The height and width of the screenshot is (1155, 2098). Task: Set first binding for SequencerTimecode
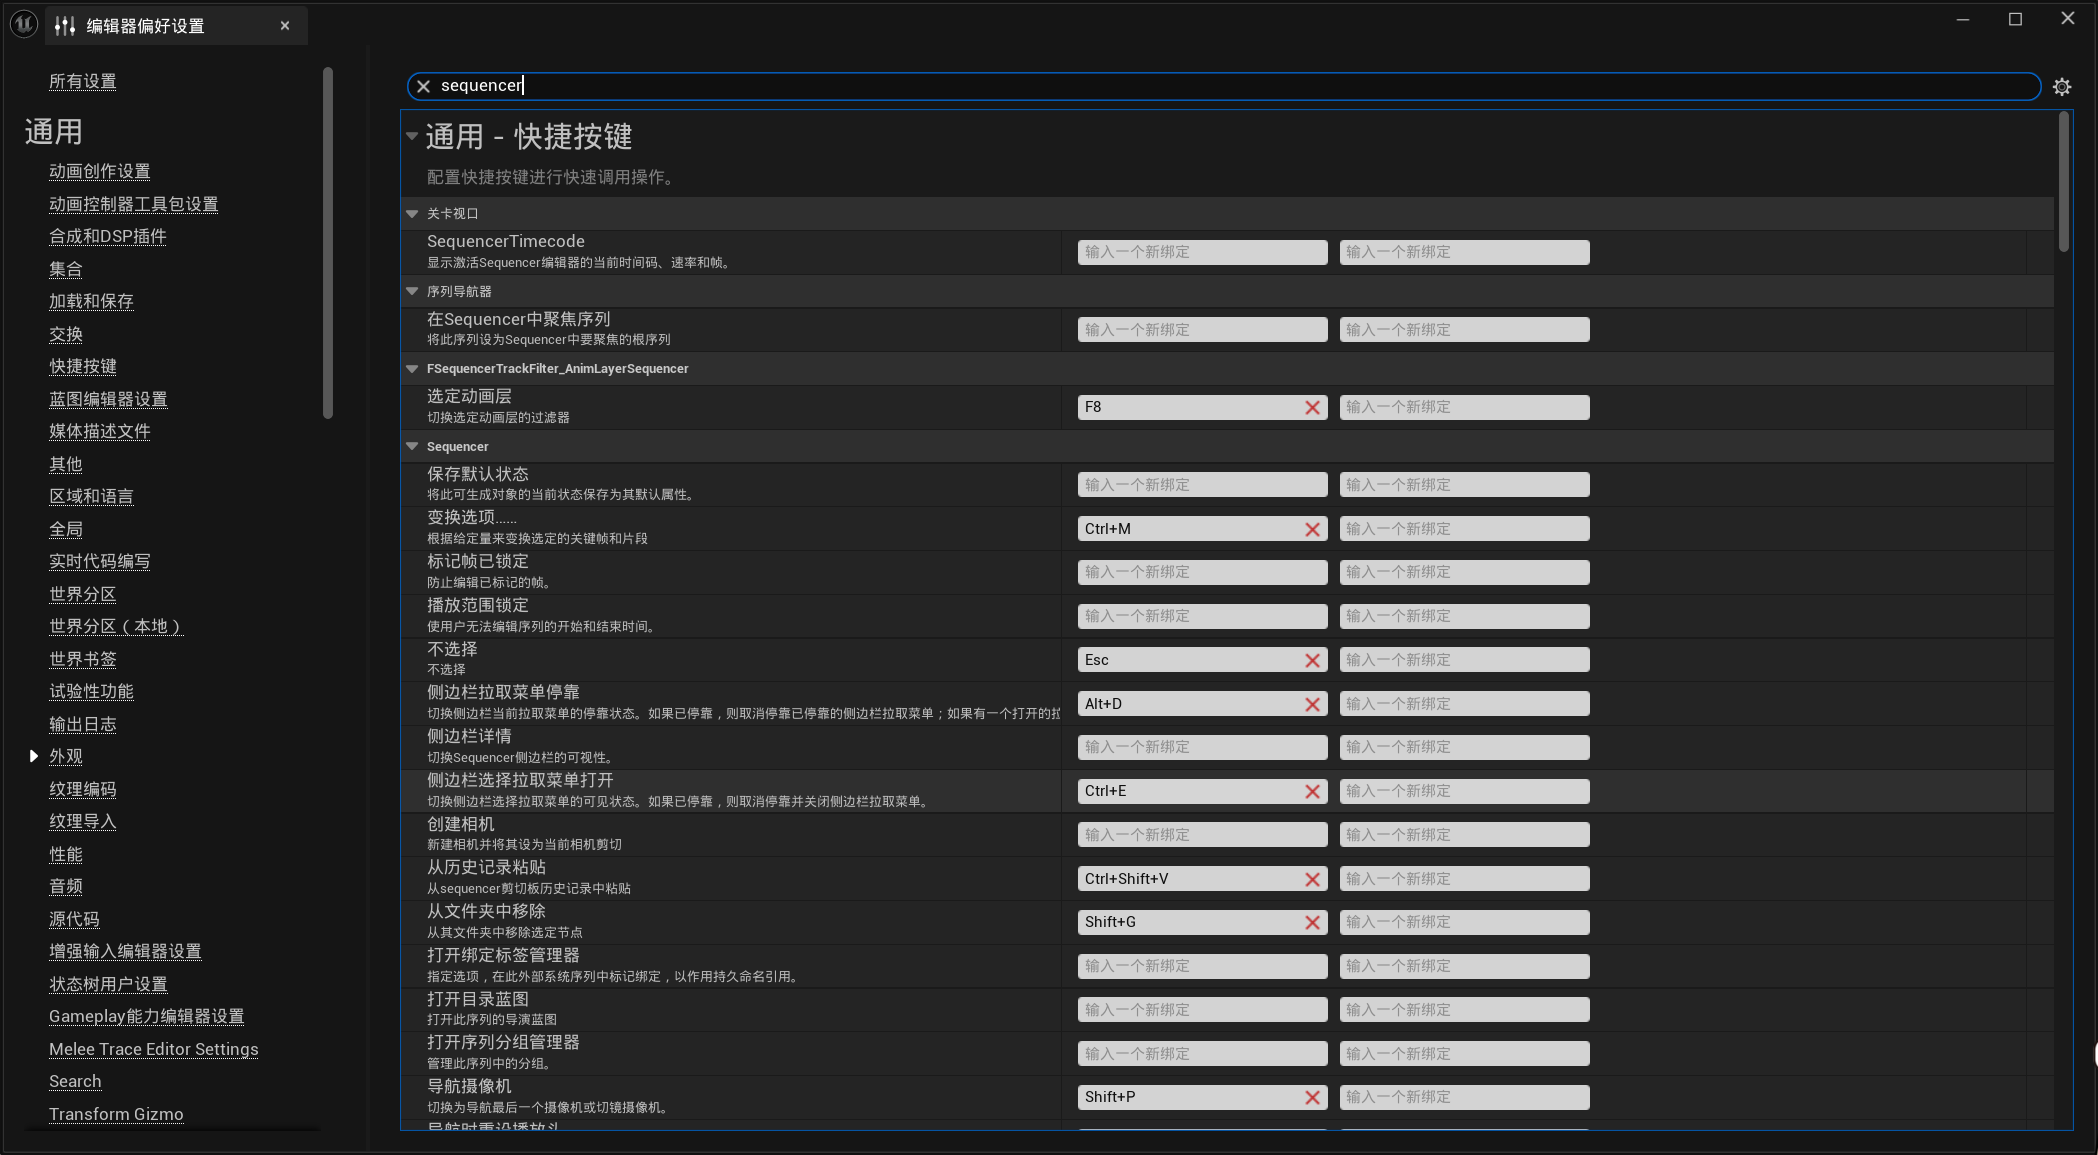pyautogui.click(x=1202, y=252)
